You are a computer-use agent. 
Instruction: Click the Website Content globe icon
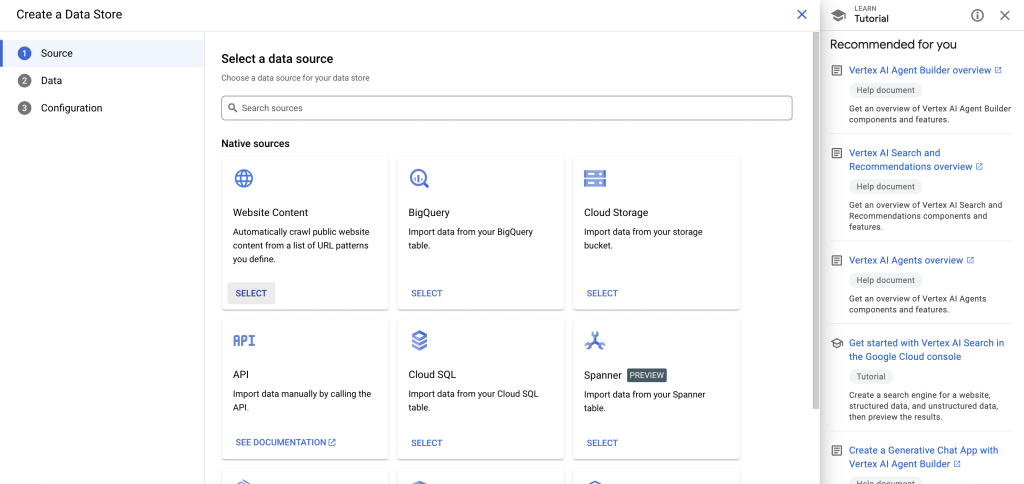click(244, 179)
